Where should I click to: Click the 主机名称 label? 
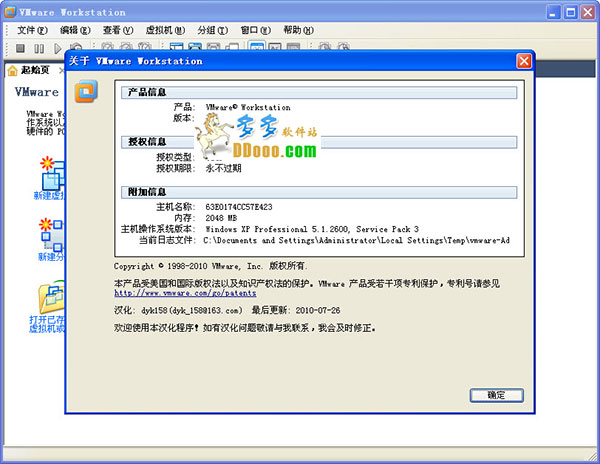(174, 207)
